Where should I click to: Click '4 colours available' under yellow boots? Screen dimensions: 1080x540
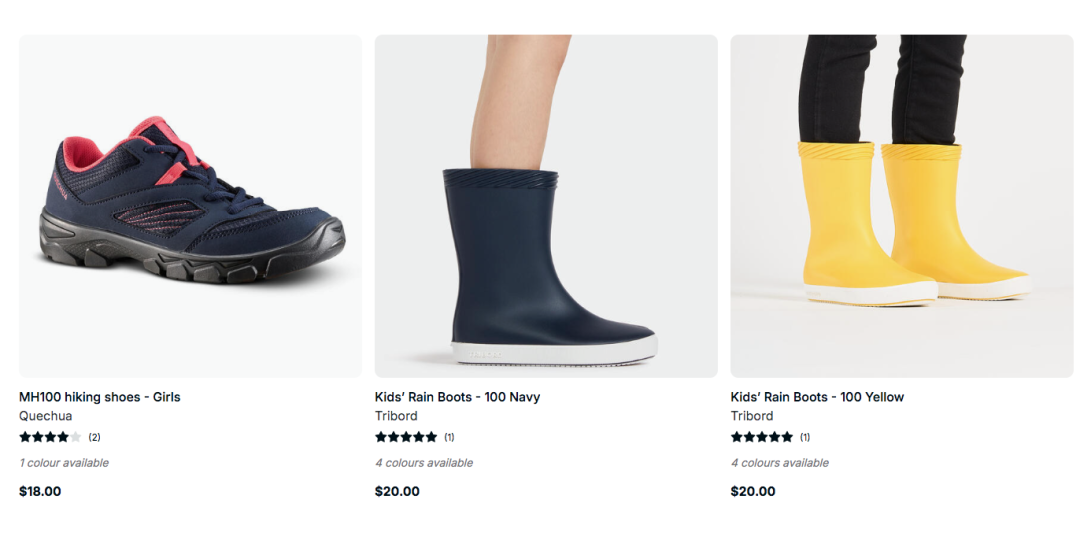[x=780, y=463]
